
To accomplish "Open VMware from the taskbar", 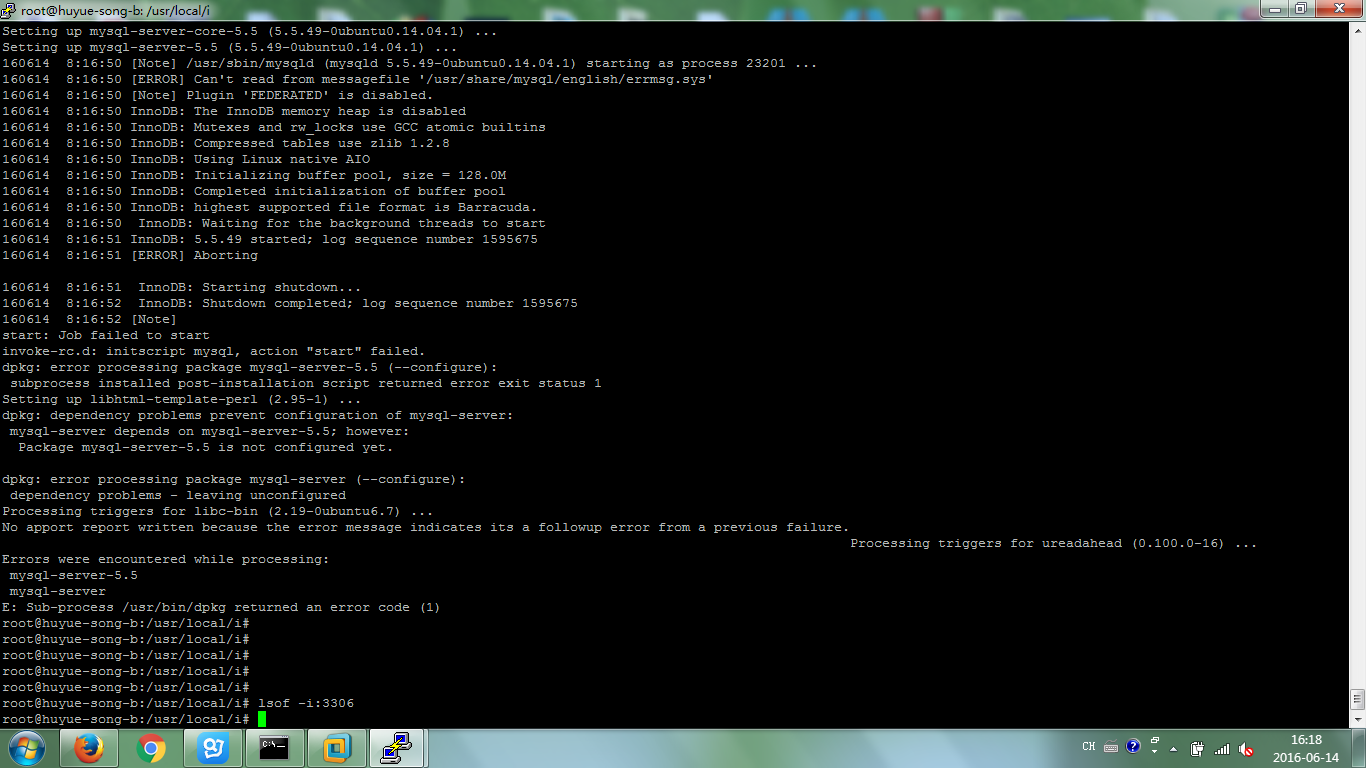I will click(338, 747).
